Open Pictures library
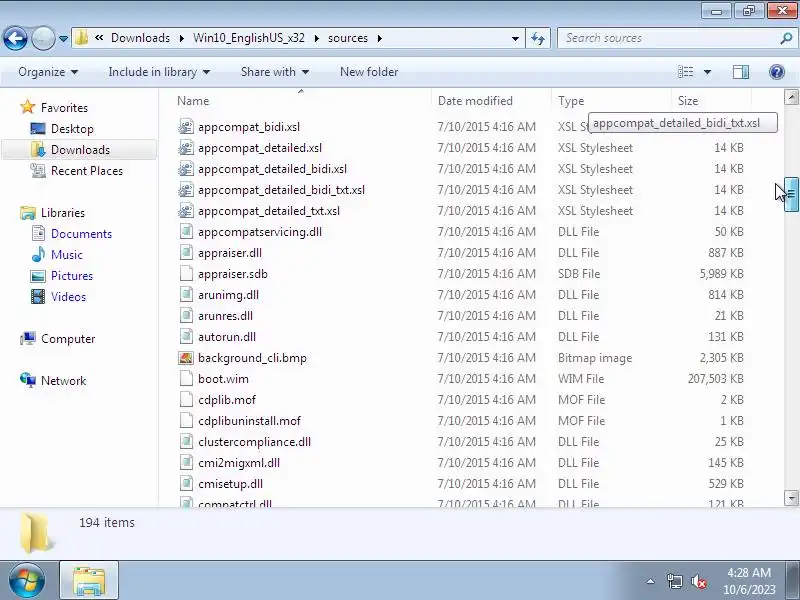 click(x=71, y=276)
